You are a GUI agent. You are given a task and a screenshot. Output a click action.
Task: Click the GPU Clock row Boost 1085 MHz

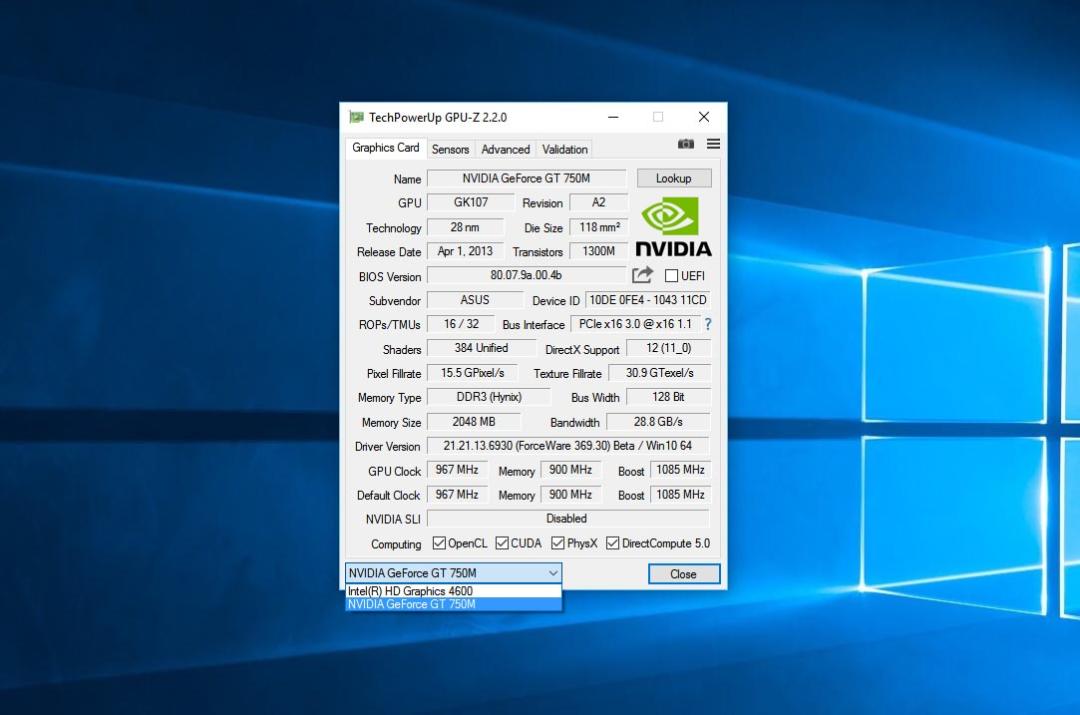[680, 470]
